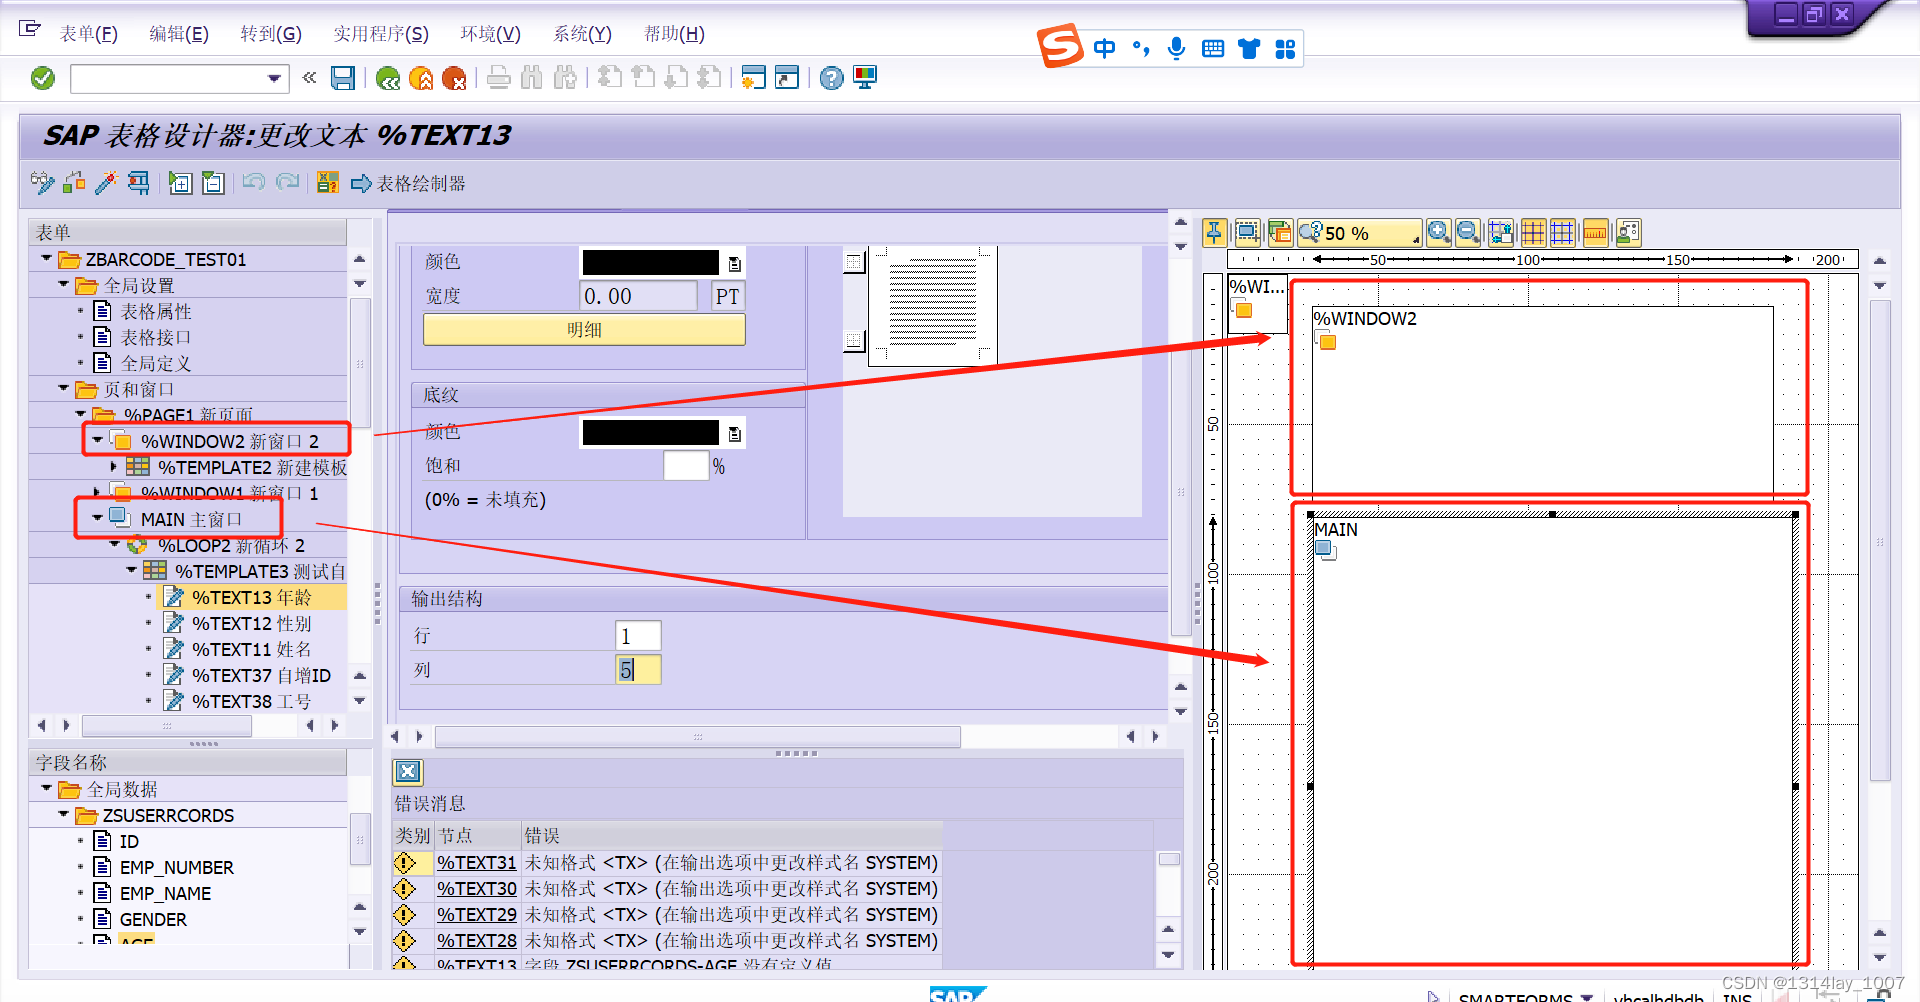Open the 编辑(E) menu
The image size is (1920, 1002).
(x=178, y=34)
